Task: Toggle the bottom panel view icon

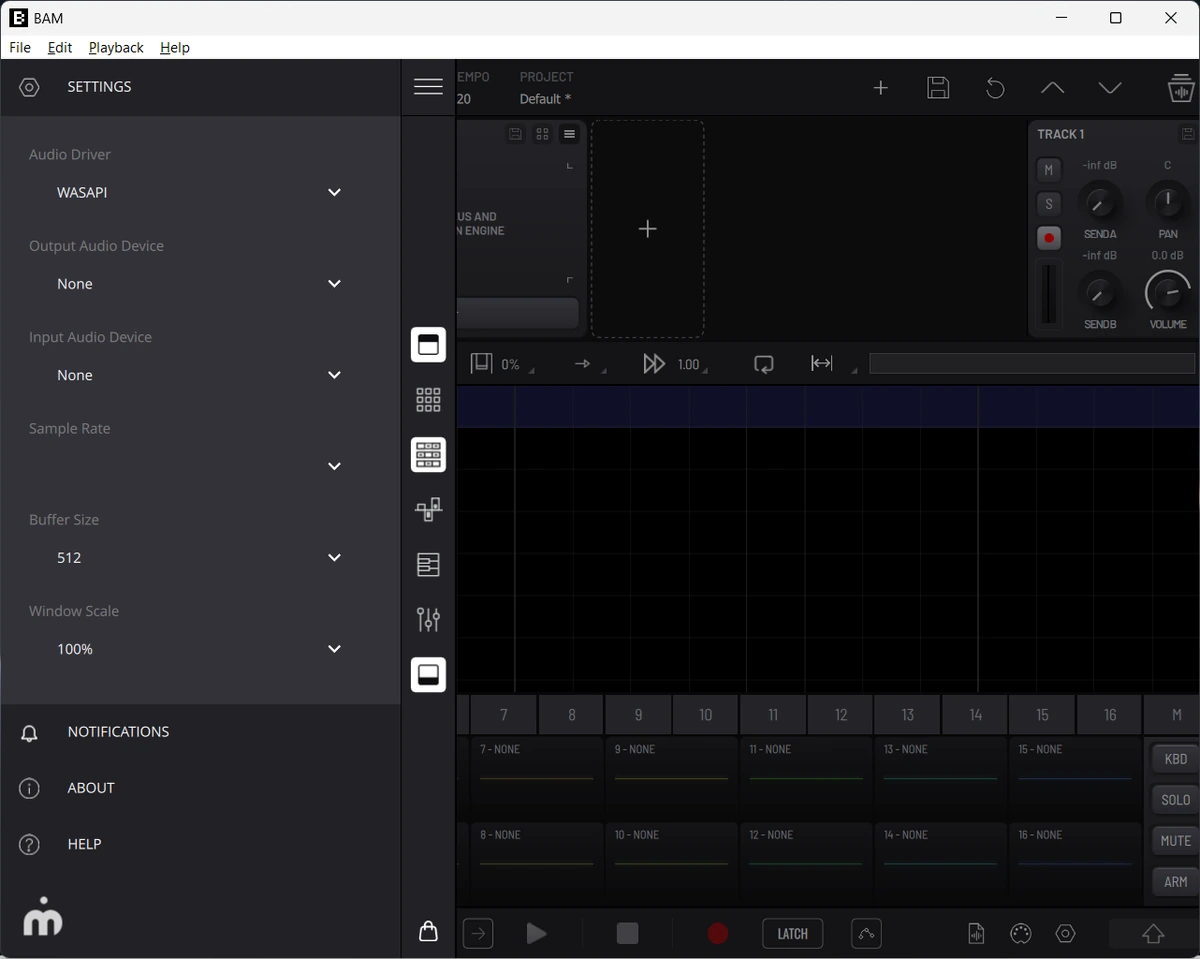Action: tap(428, 675)
